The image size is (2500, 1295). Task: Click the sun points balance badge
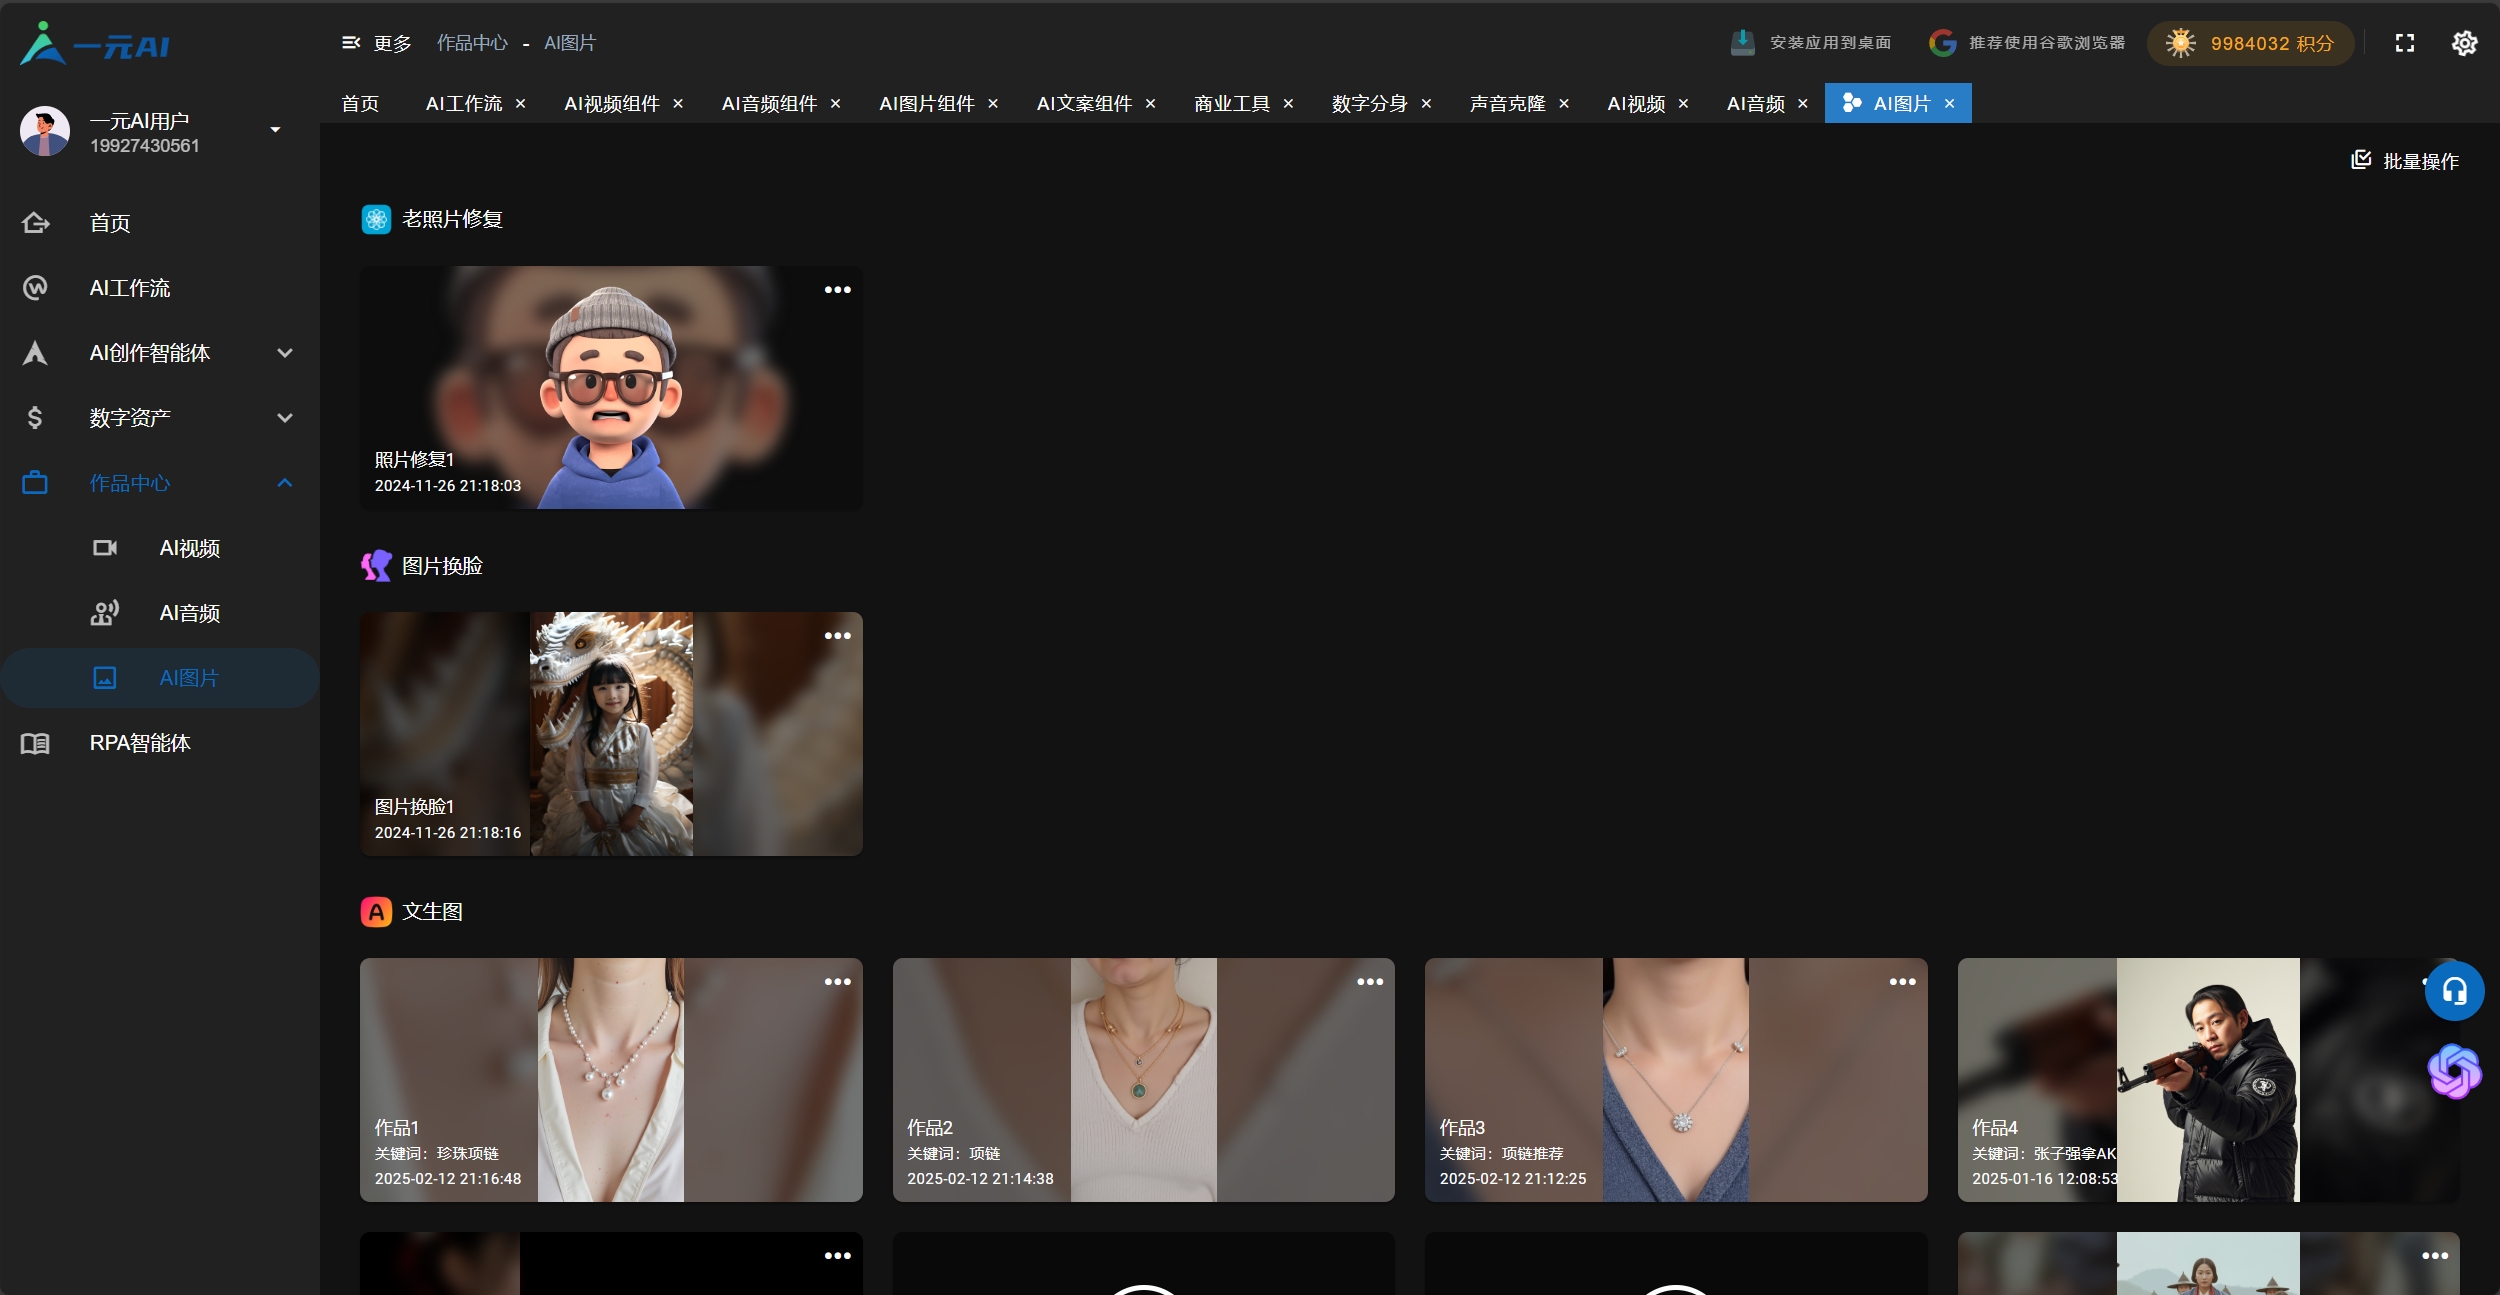tap(2250, 43)
